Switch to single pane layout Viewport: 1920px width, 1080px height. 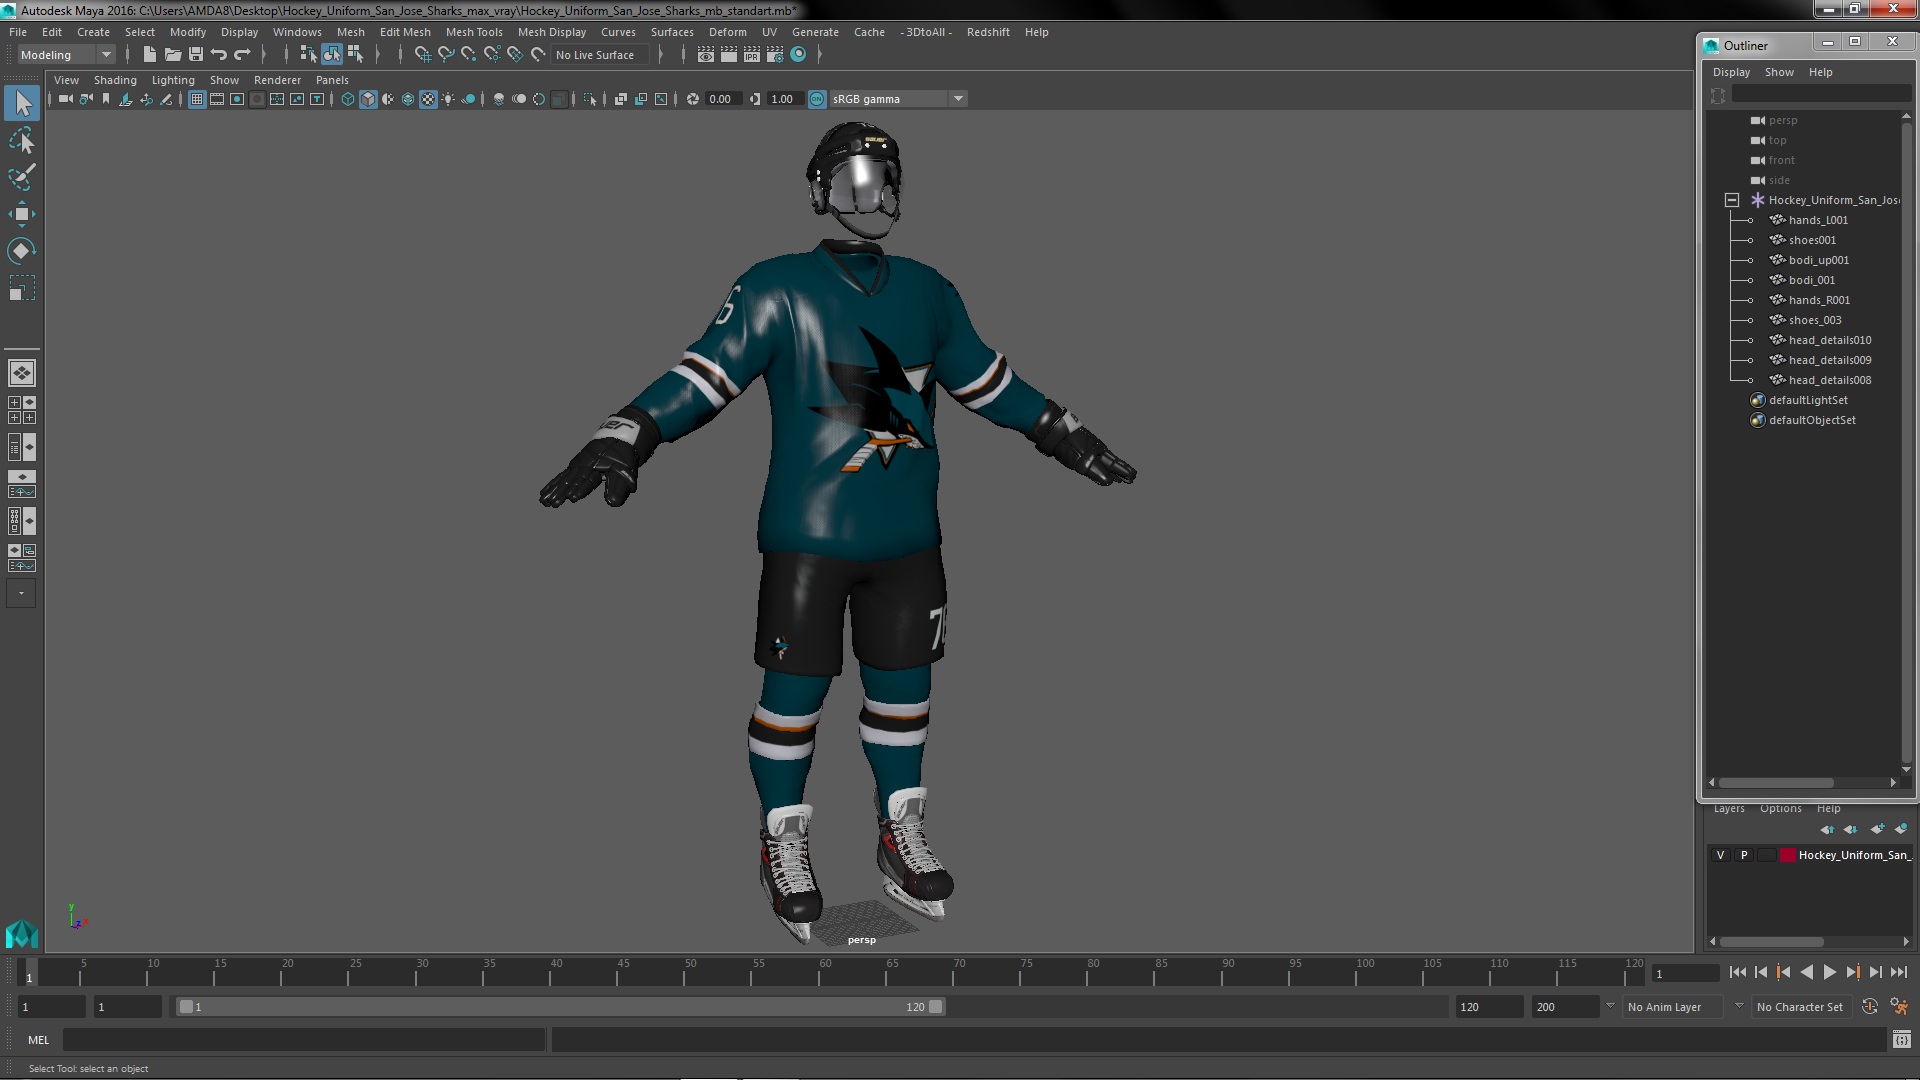pyautogui.click(x=22, y=373)
